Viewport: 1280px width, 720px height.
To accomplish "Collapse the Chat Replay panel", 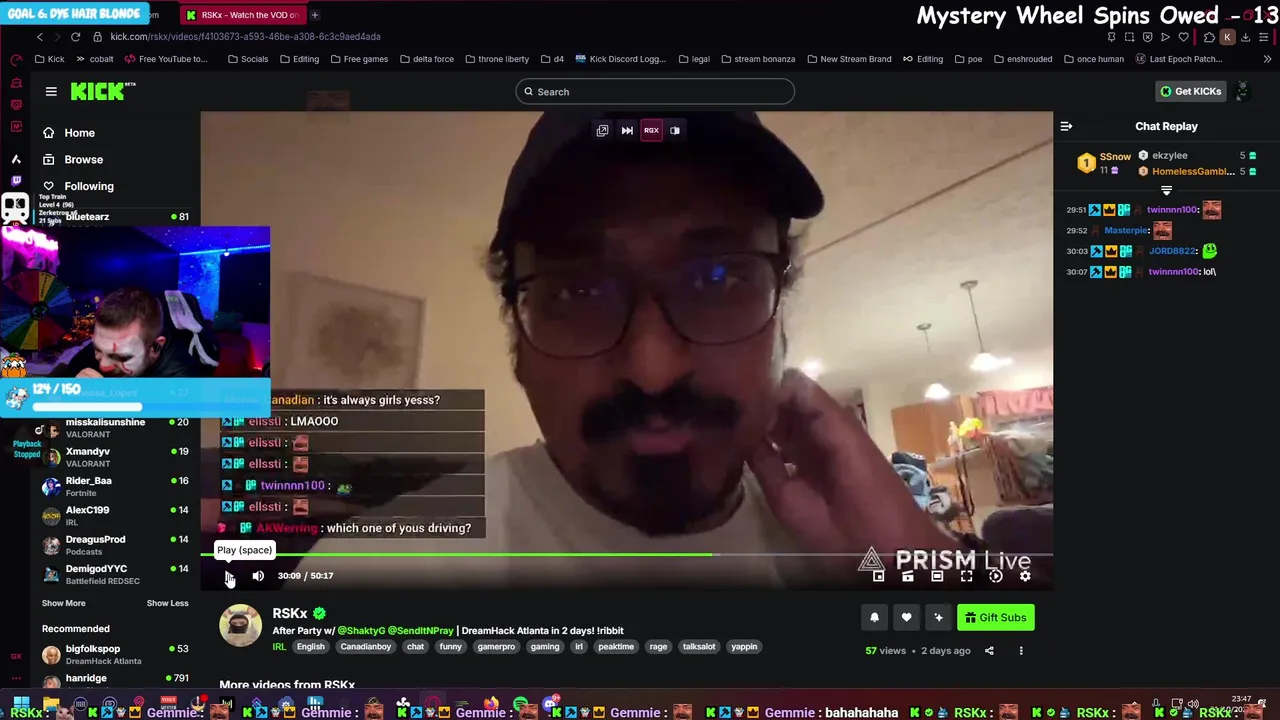I will [x=1066, y=126].
